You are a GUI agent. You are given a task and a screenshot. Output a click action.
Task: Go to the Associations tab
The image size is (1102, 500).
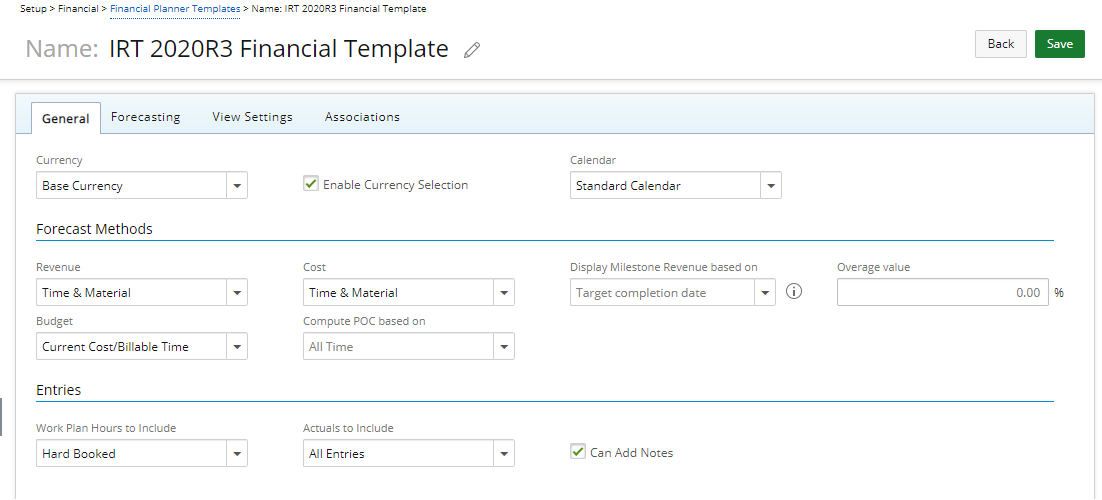tap(362, 117)
